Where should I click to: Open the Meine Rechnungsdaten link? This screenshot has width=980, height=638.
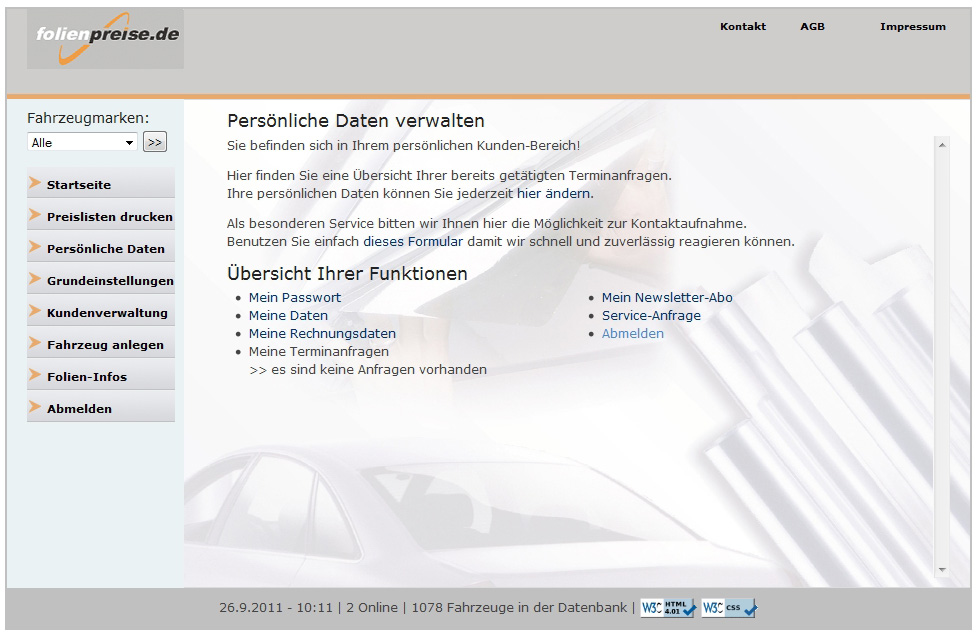click(322, 334)
